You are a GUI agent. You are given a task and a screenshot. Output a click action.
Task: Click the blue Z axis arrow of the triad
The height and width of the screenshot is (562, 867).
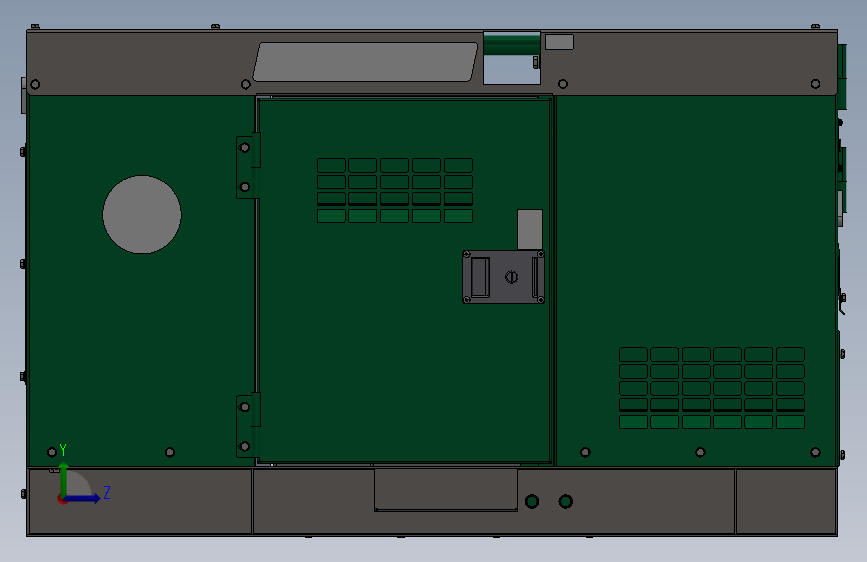coord(83,498)
